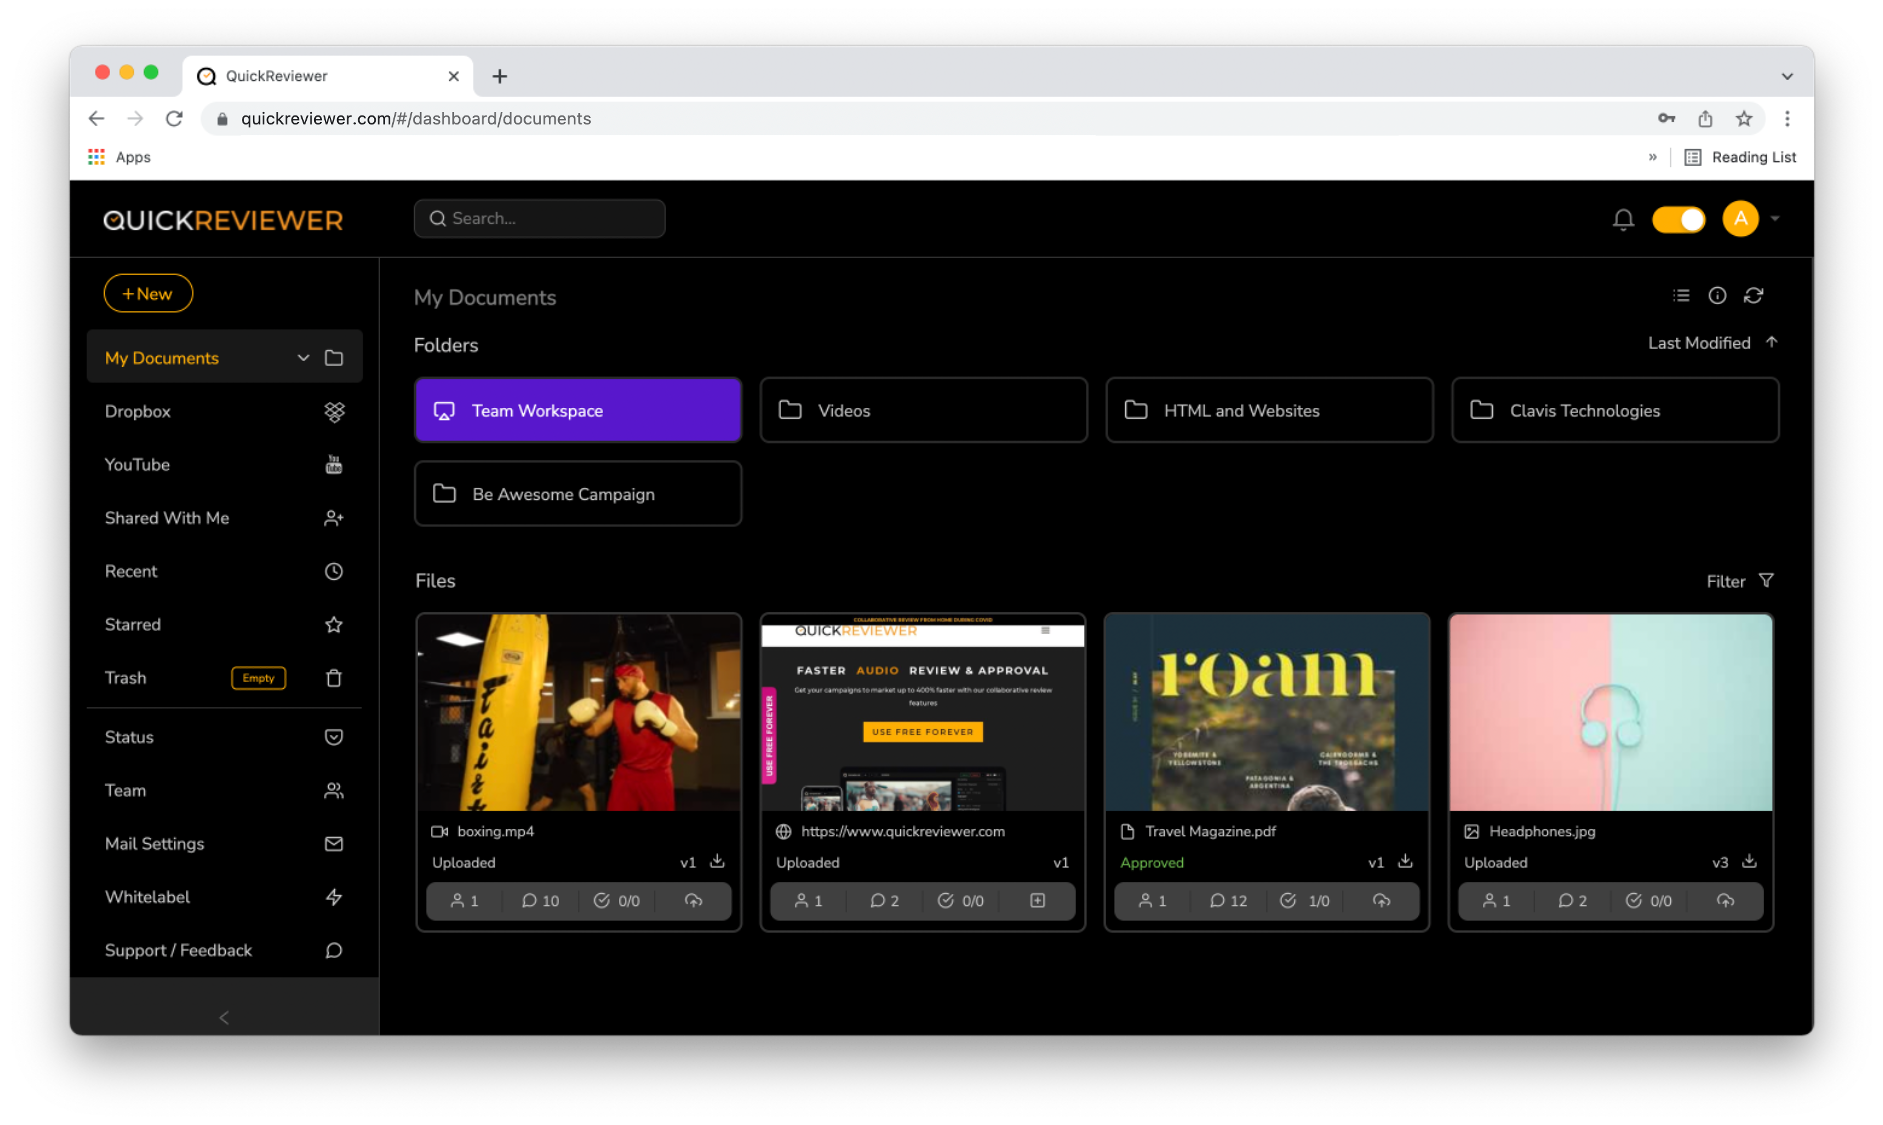Open Support / Feedback

pyautogui.click(x=224, y=950)
